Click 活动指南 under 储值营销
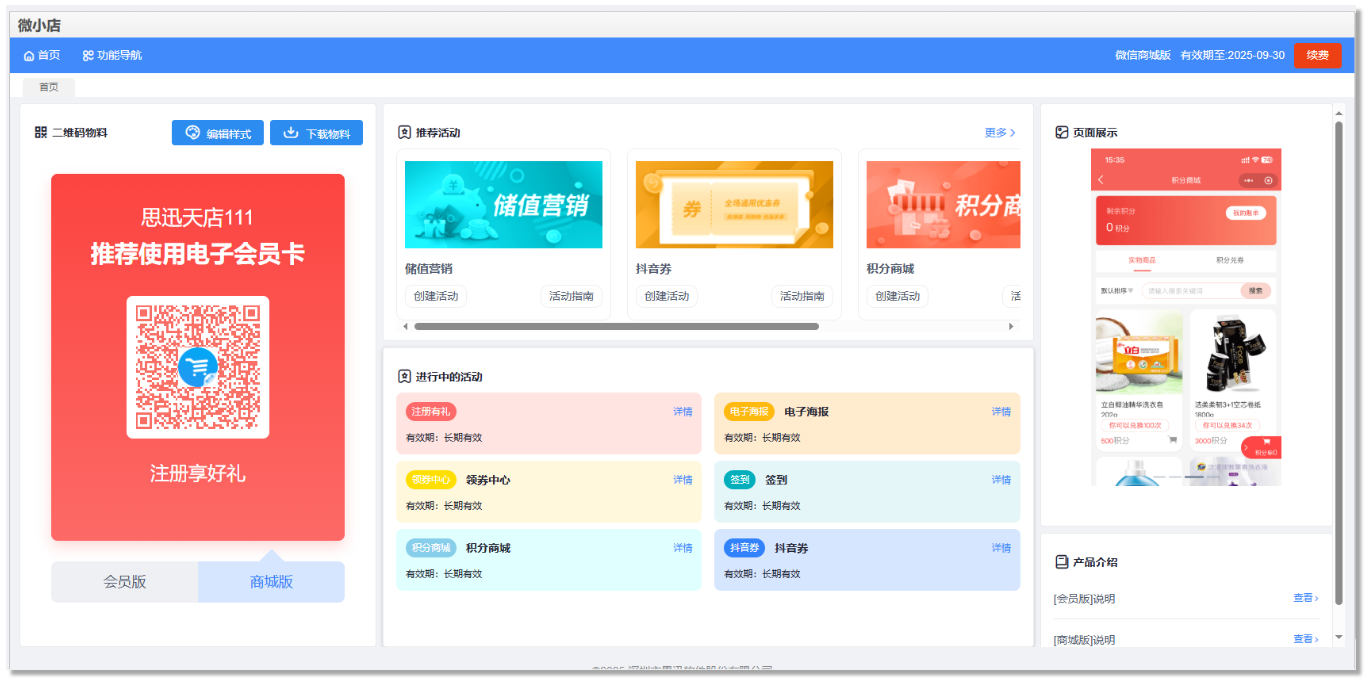The image size is (1369, 682). pos(571,296)
